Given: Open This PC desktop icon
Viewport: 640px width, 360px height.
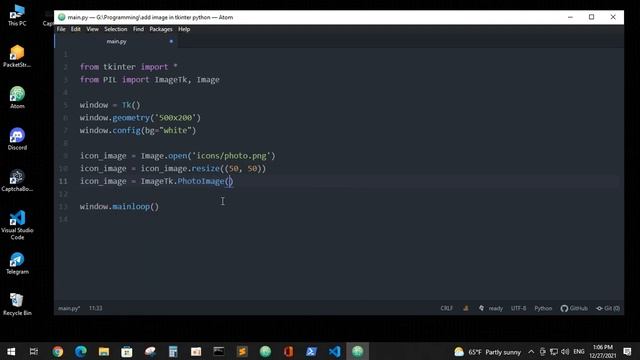Looking at the screenshot, I should pos(17,16).
